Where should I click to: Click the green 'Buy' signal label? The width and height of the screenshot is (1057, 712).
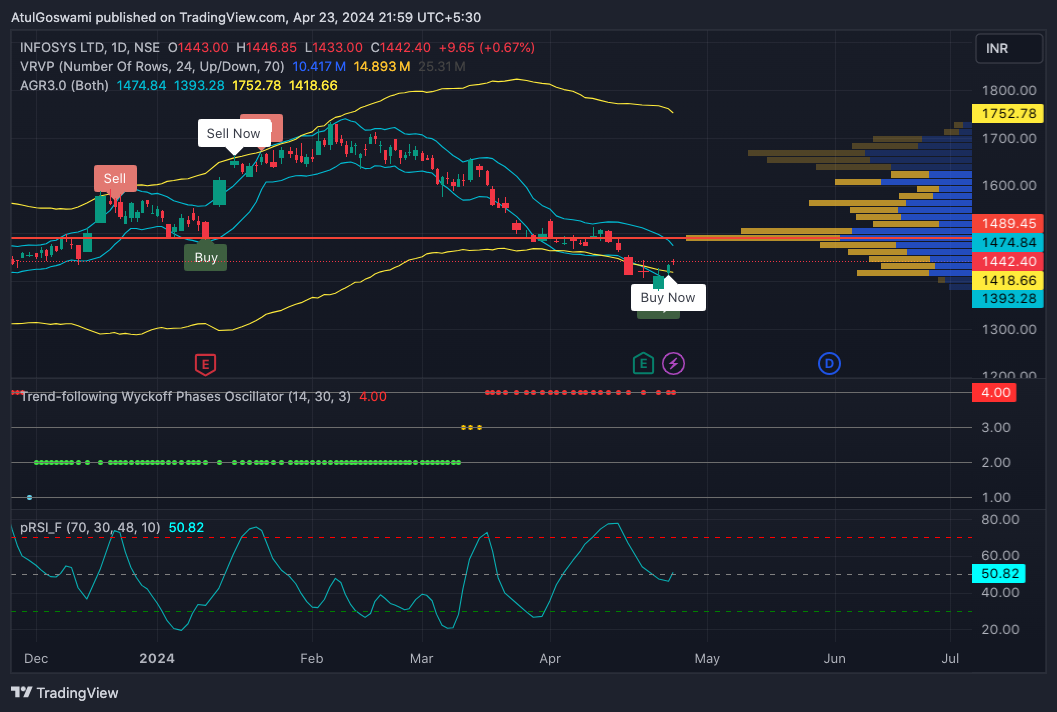pos(206,258)
